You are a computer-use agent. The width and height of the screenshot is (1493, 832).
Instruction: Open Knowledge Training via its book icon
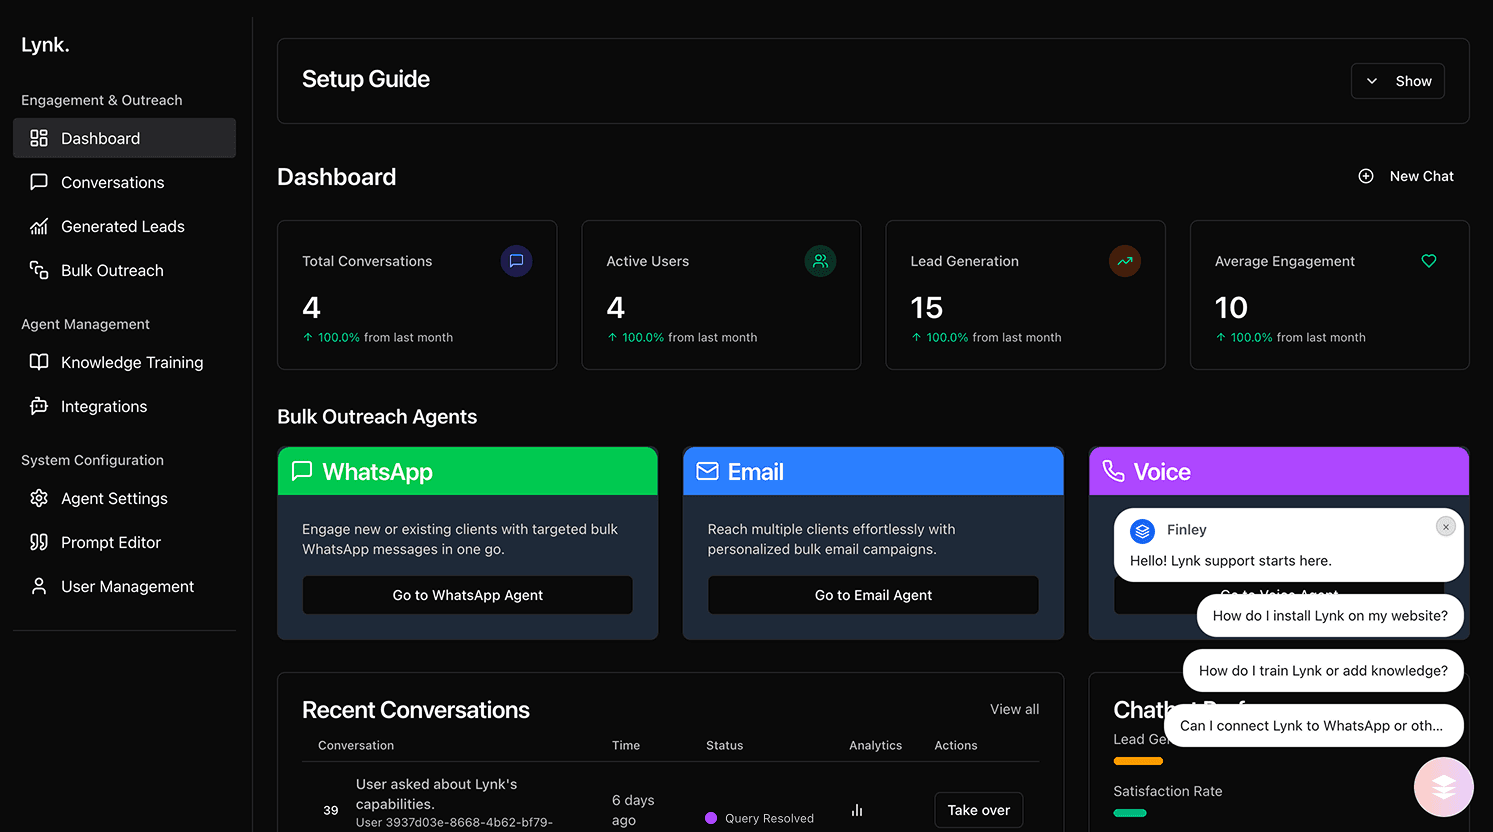coord(39,362)
